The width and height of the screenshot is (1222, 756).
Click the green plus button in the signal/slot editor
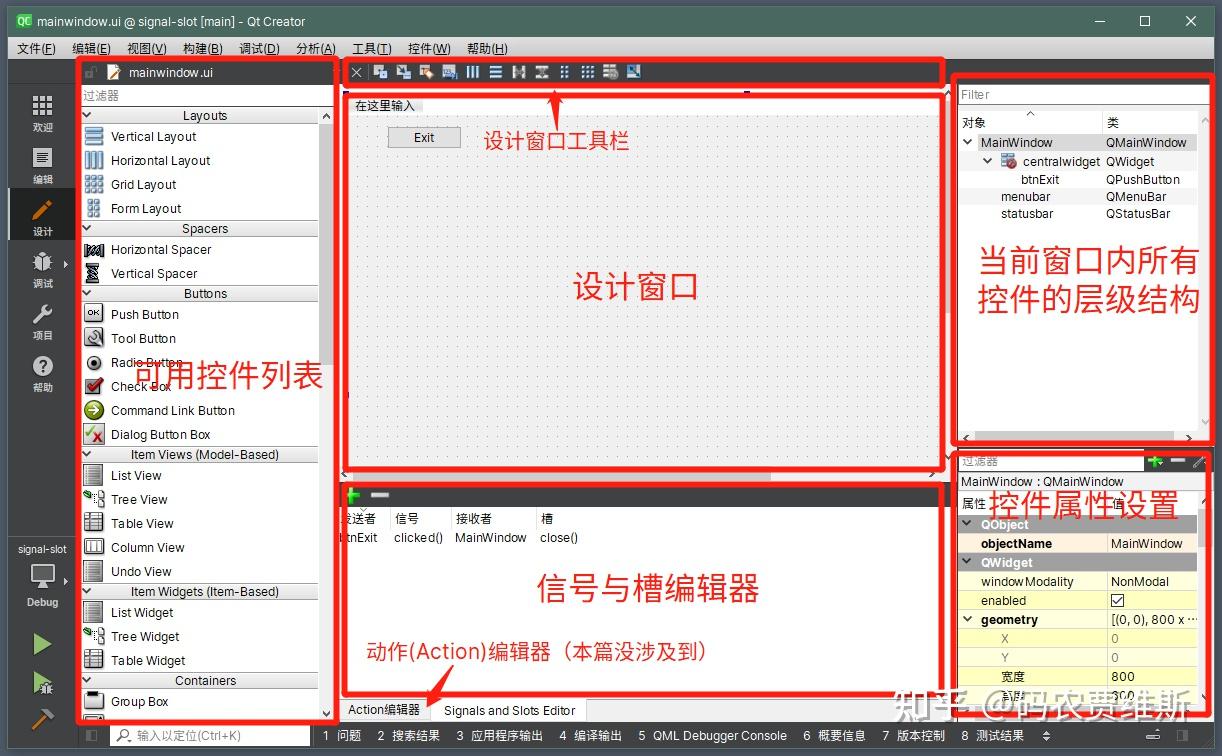354,495
